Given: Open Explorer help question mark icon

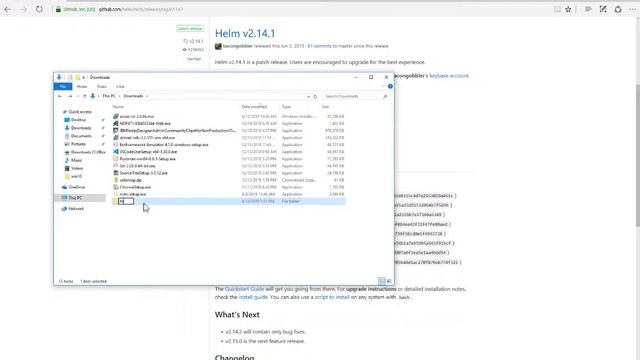Looking at the screenshot, I should point(390,87).
